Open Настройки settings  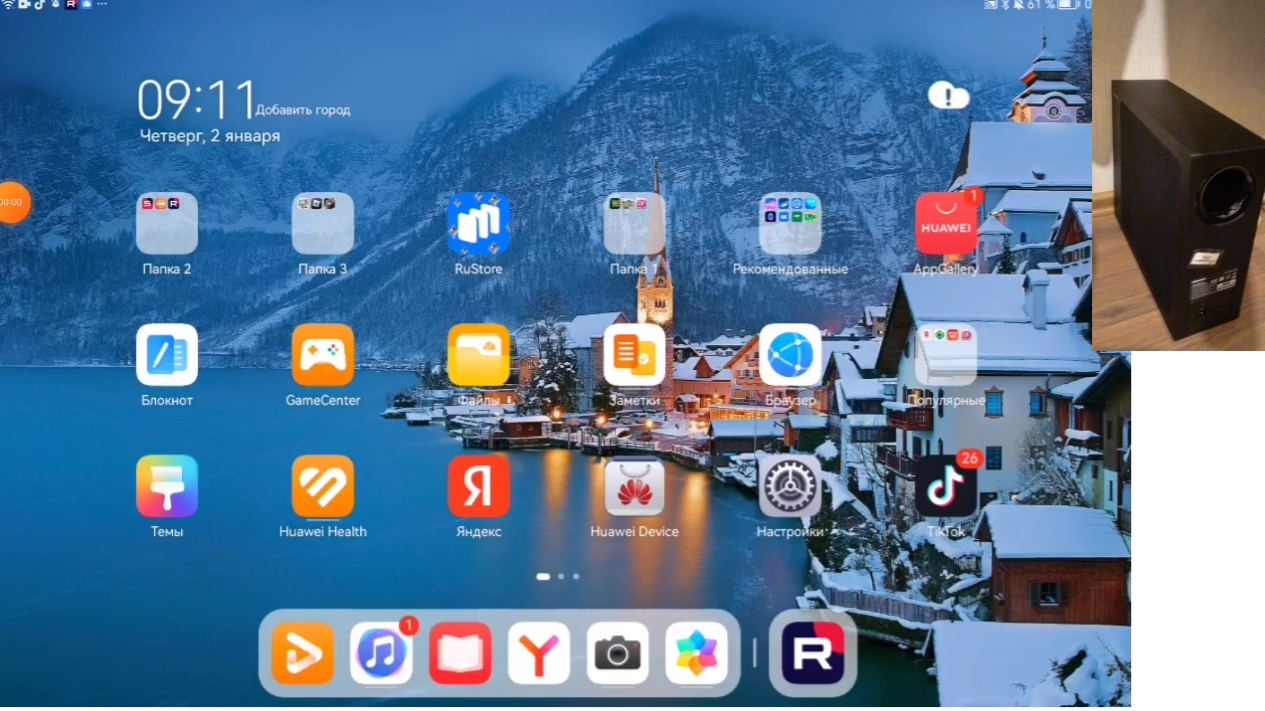pyautogui.click(x=790, y=486)
